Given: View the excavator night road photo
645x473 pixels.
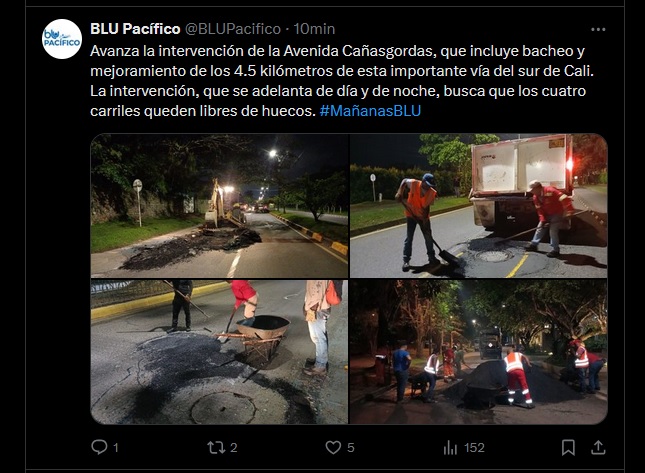Looking at the screenshot, I should [x=219, y=206].
